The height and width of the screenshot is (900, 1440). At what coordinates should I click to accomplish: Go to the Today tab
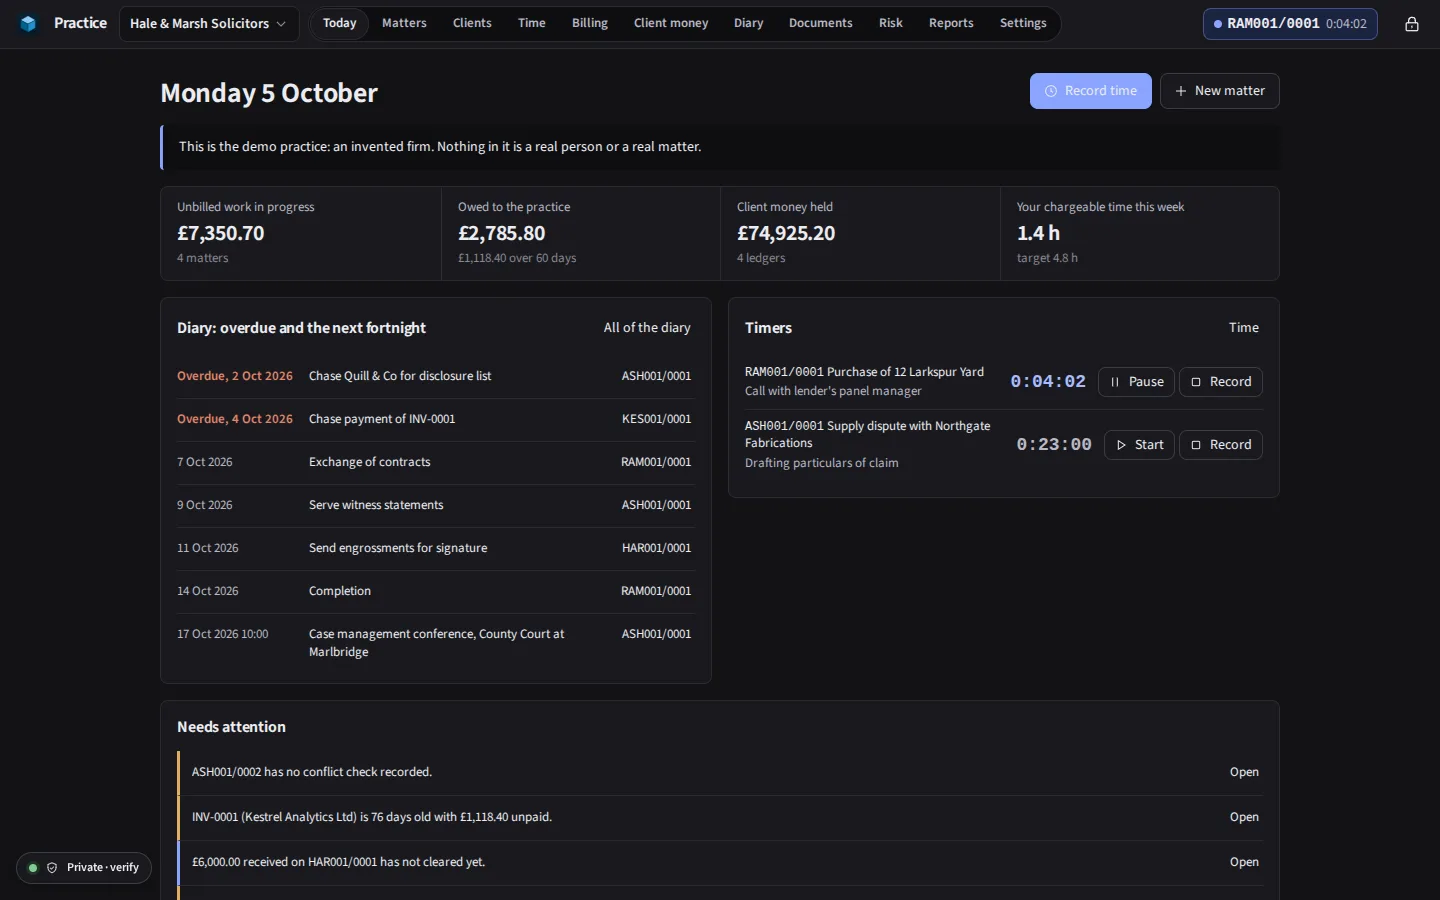click(340, 23)
